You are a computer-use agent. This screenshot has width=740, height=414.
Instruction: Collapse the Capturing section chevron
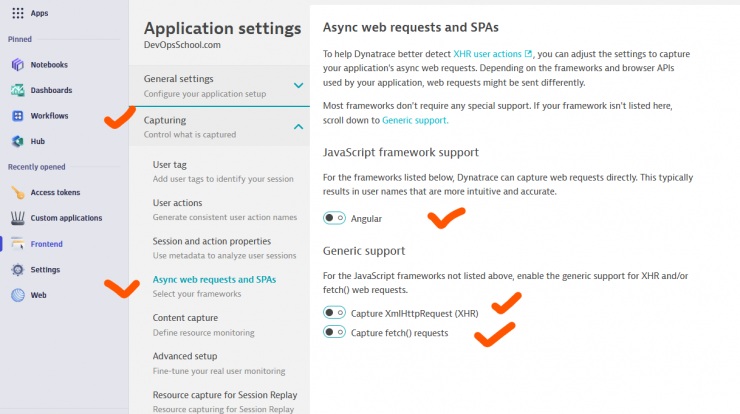click(298, 127)
